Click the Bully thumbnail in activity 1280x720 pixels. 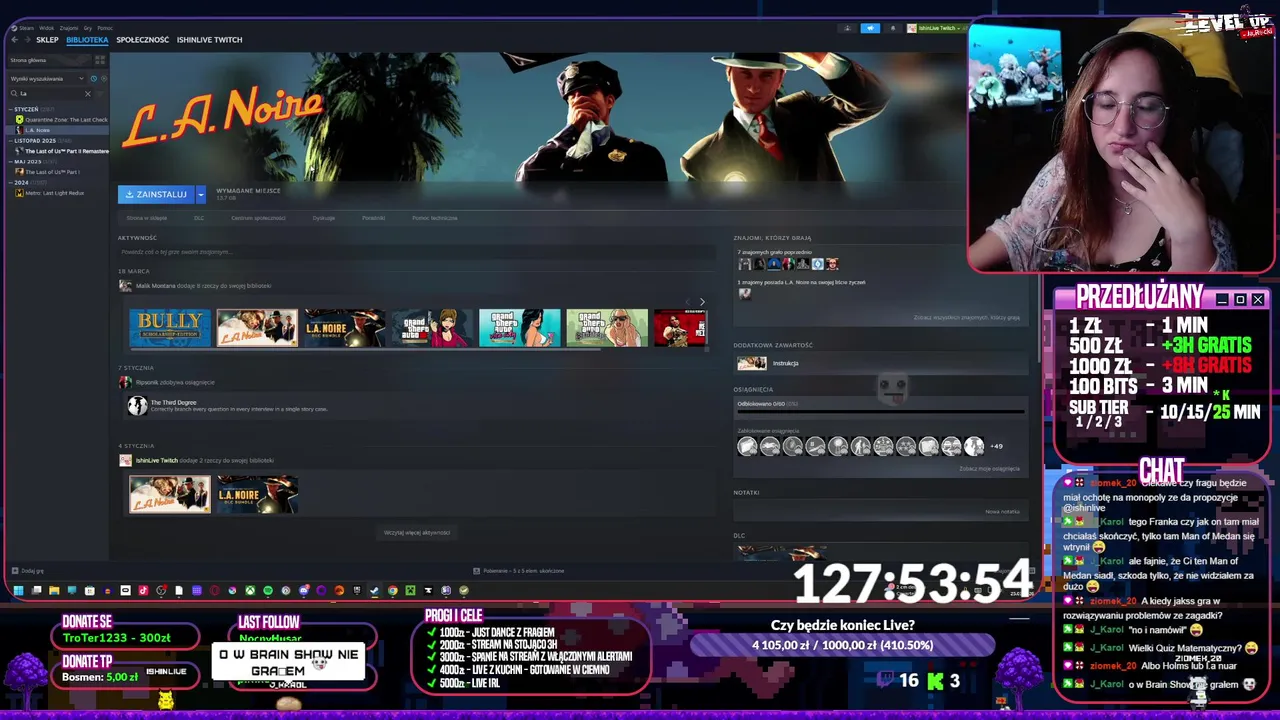click(x=170, y=328)
